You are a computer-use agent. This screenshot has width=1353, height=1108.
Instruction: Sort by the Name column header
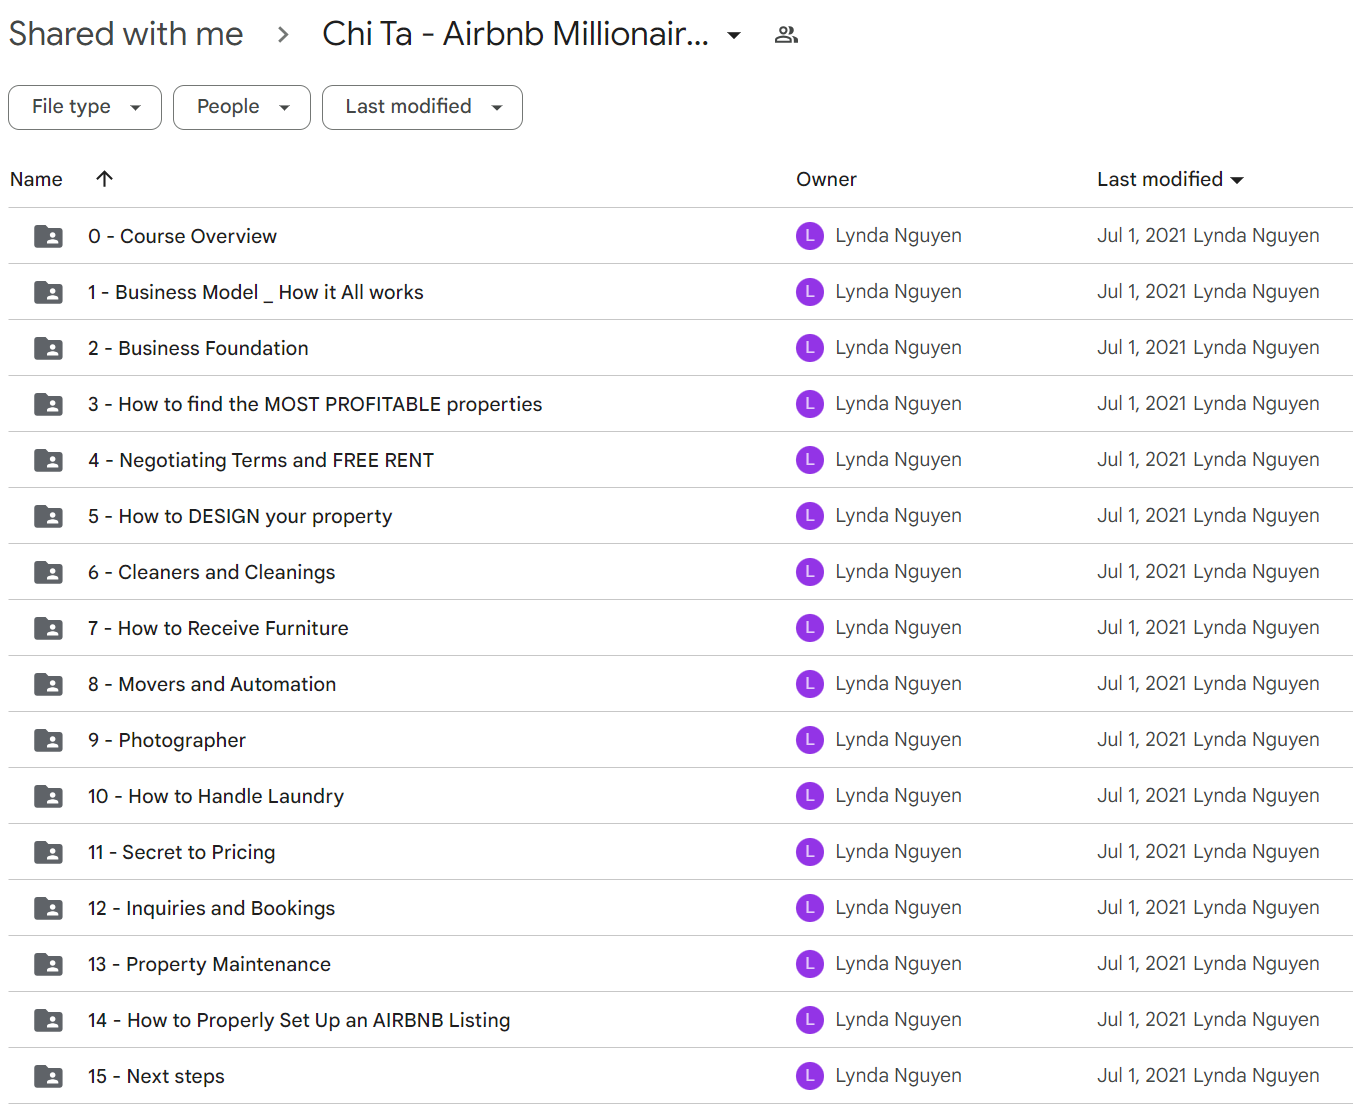(x=36, y=179)
